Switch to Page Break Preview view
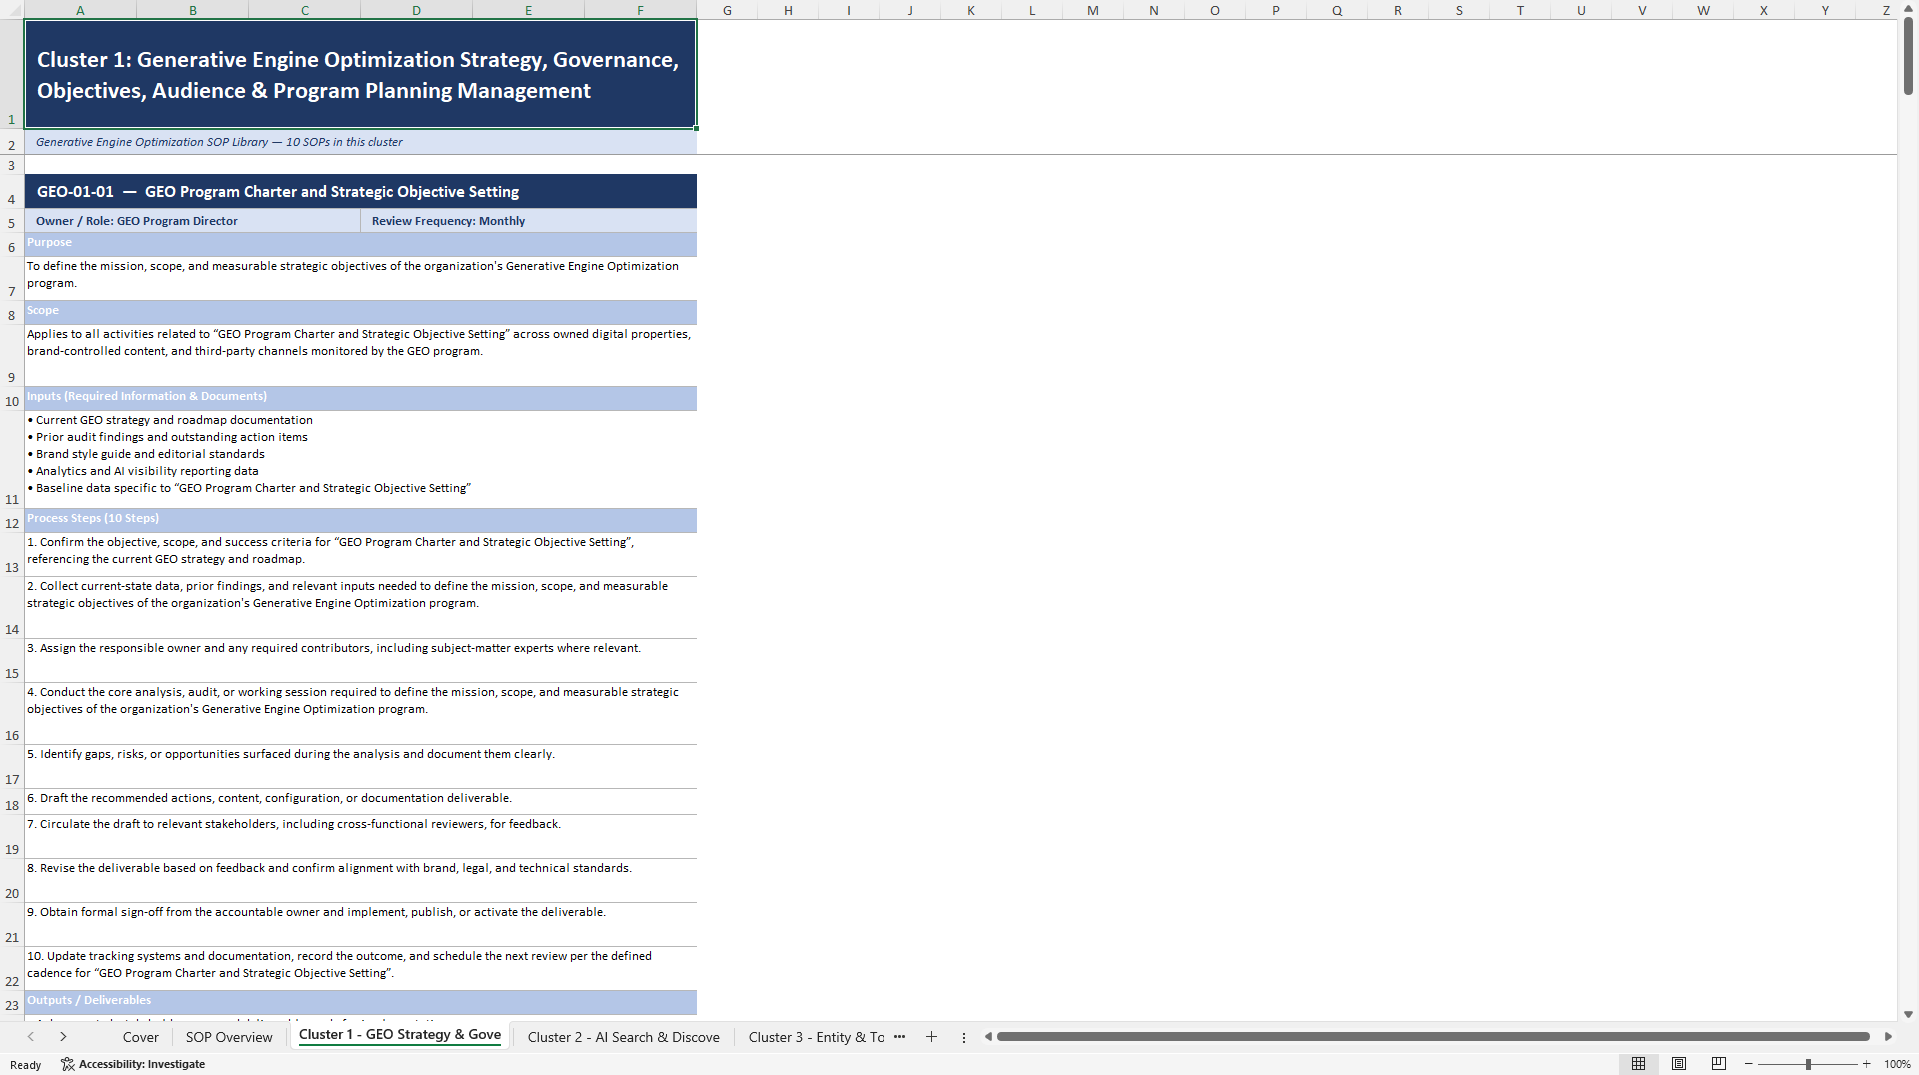The width and height of the screenshot is (1919, 1075). [x=1719, y=1064]
